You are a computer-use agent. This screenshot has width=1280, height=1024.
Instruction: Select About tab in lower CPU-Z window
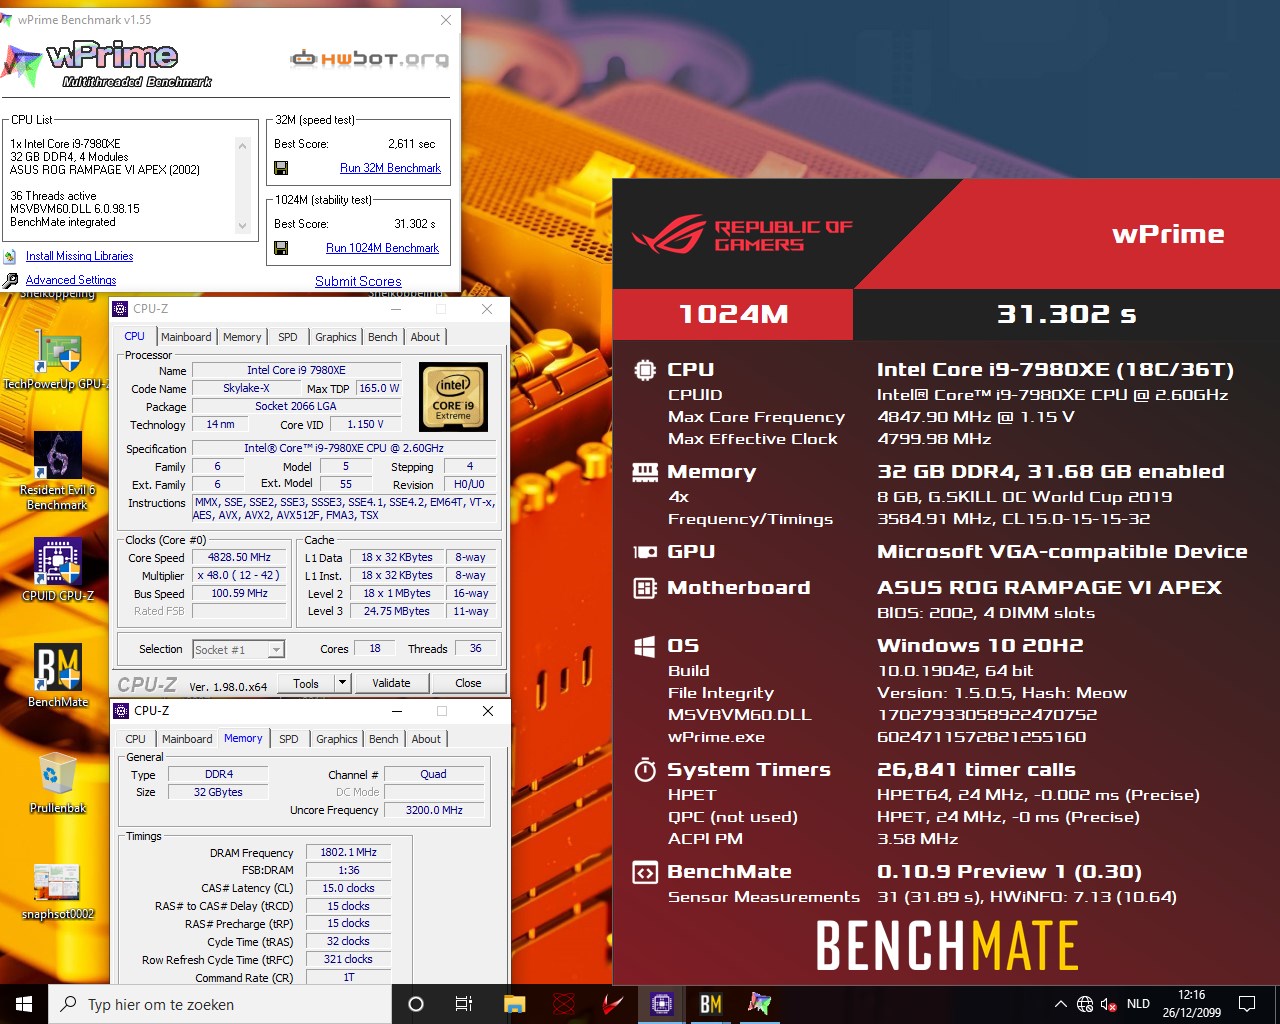point(426,739)
